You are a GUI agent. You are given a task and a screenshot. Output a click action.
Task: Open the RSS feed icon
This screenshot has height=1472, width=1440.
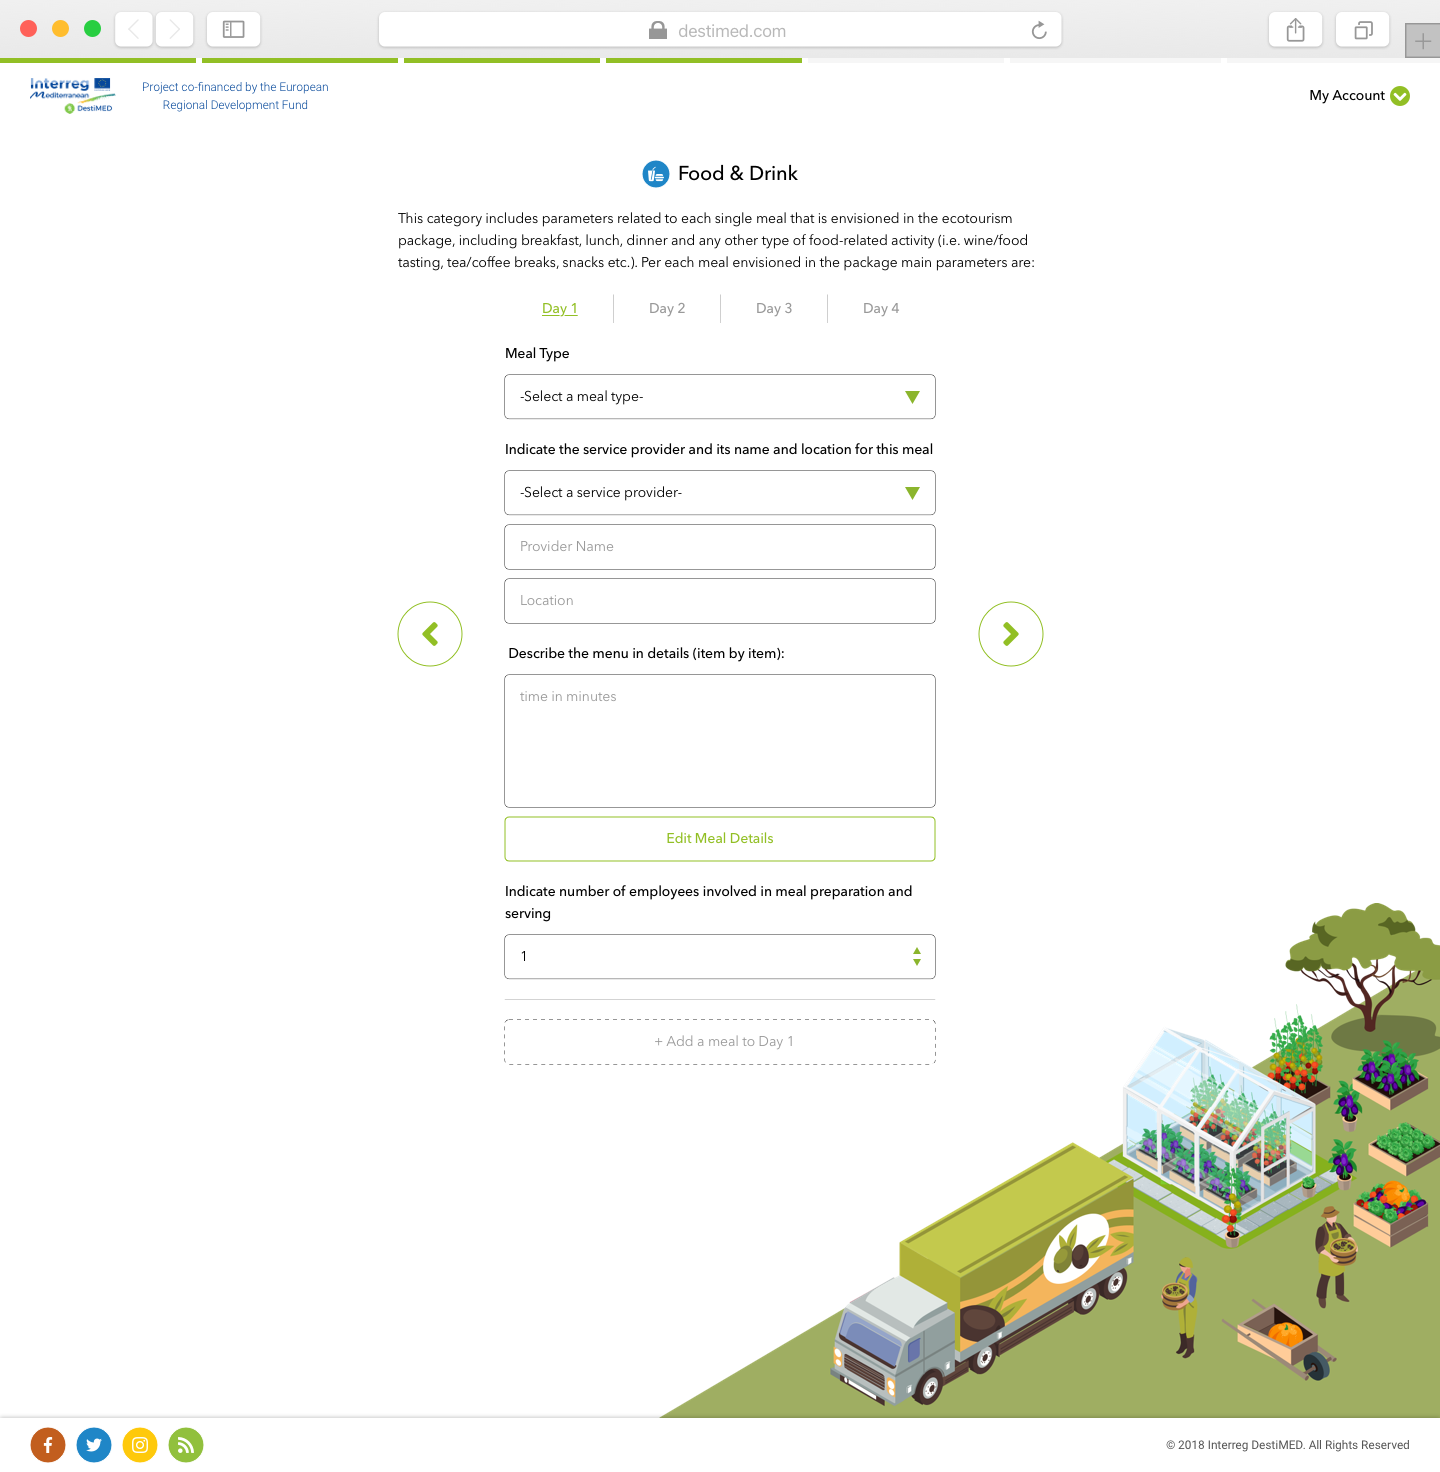(x=186, y=1445)
